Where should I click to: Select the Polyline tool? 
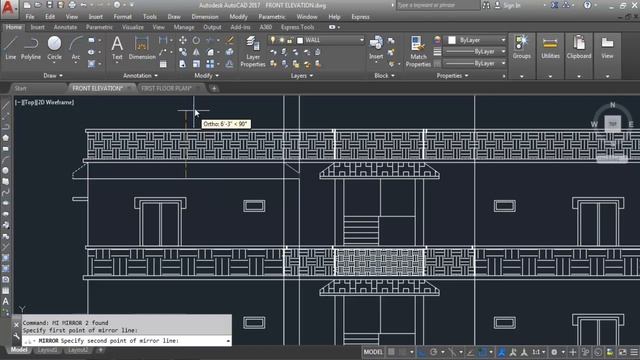31,48
